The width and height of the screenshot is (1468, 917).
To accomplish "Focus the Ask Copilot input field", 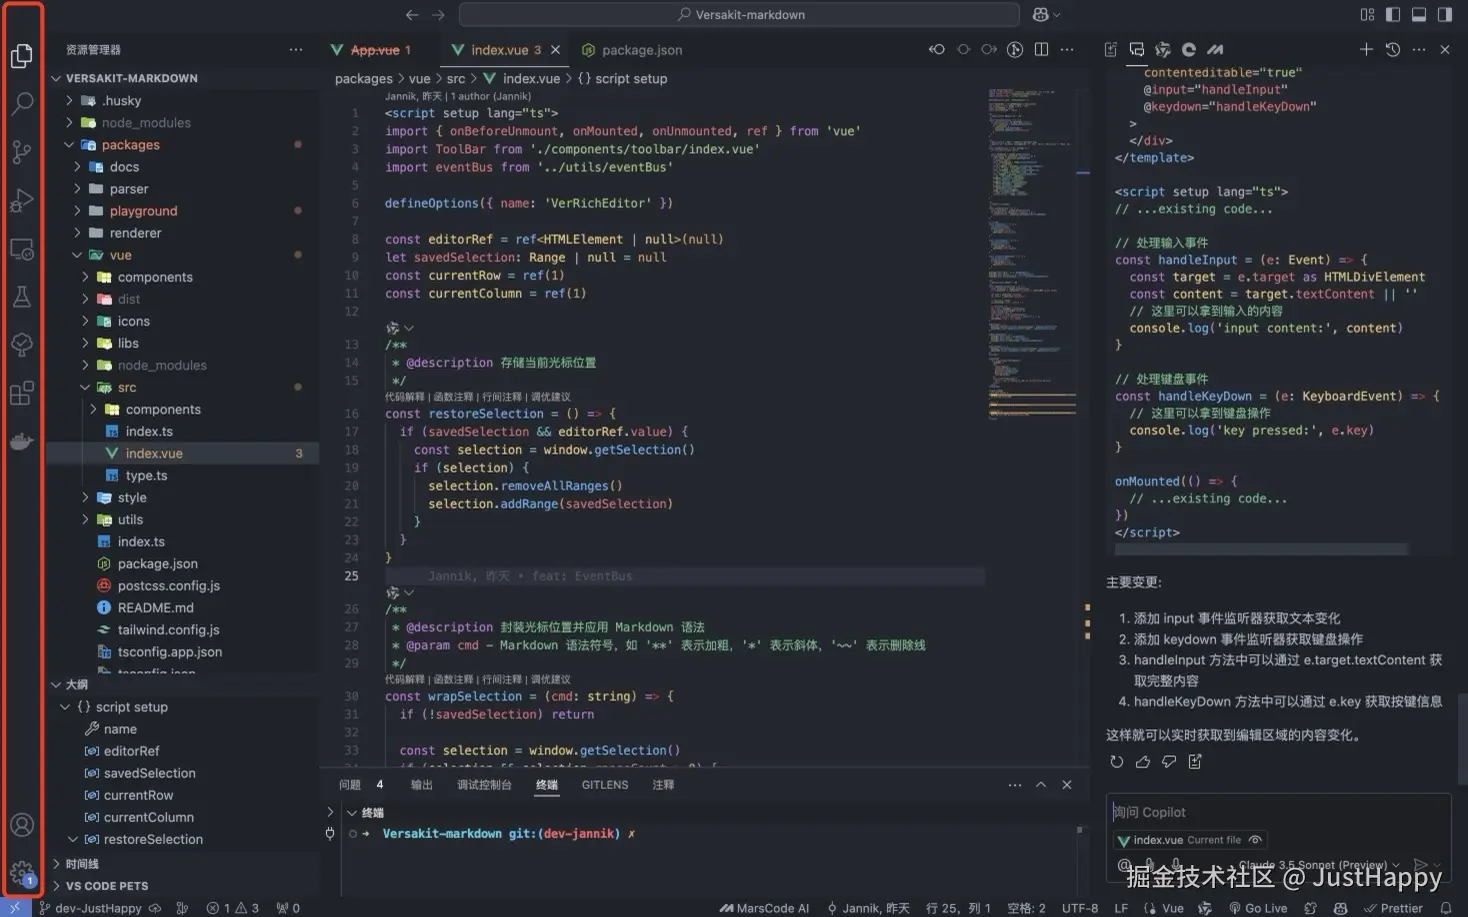I will click(1278, 812).
